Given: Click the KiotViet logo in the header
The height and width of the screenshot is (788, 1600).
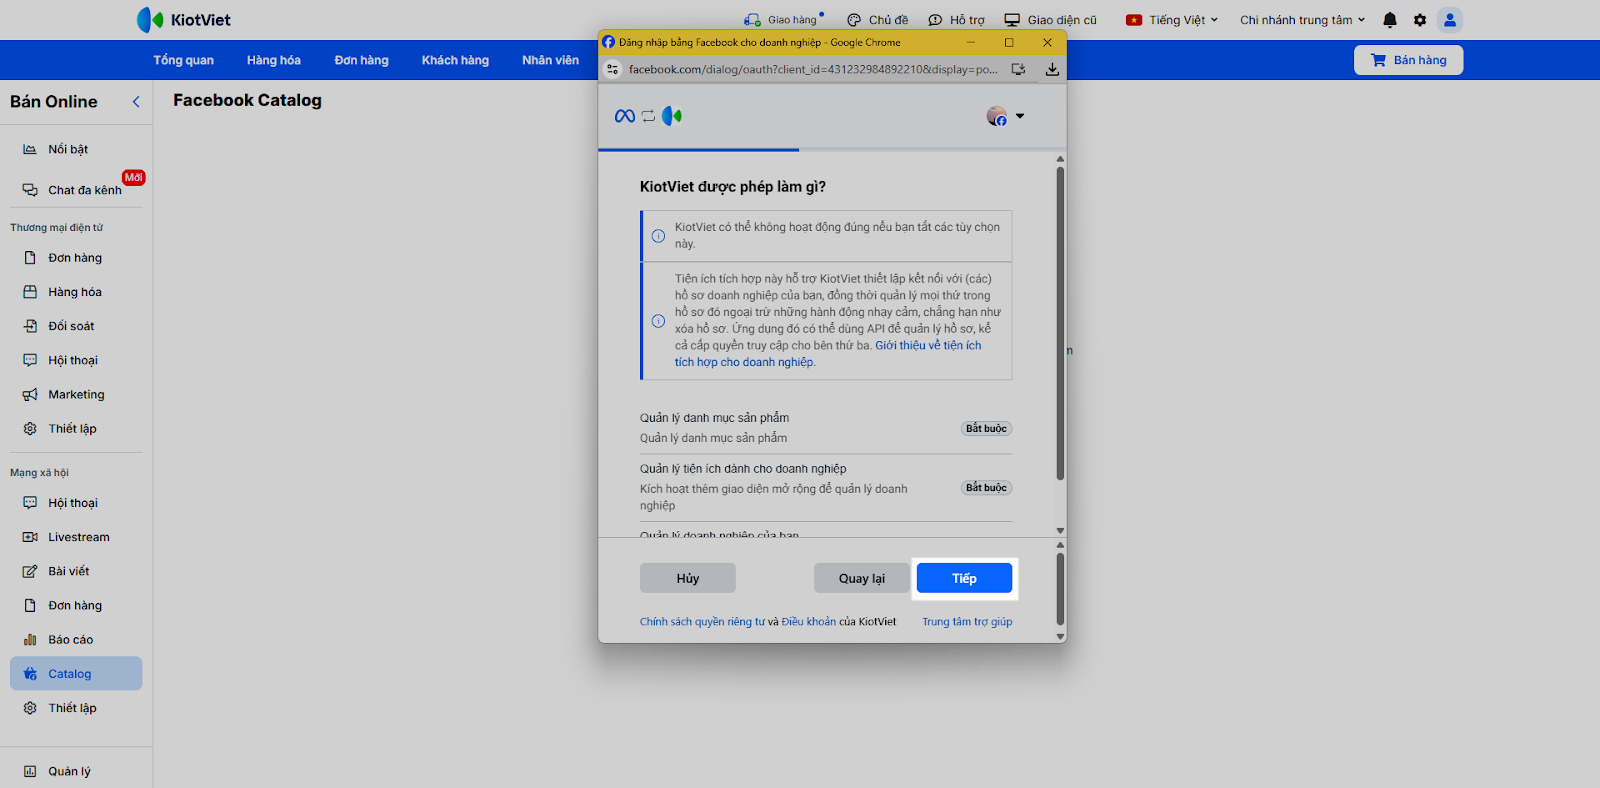Looking at the screenshot, I should pos(184,20).
